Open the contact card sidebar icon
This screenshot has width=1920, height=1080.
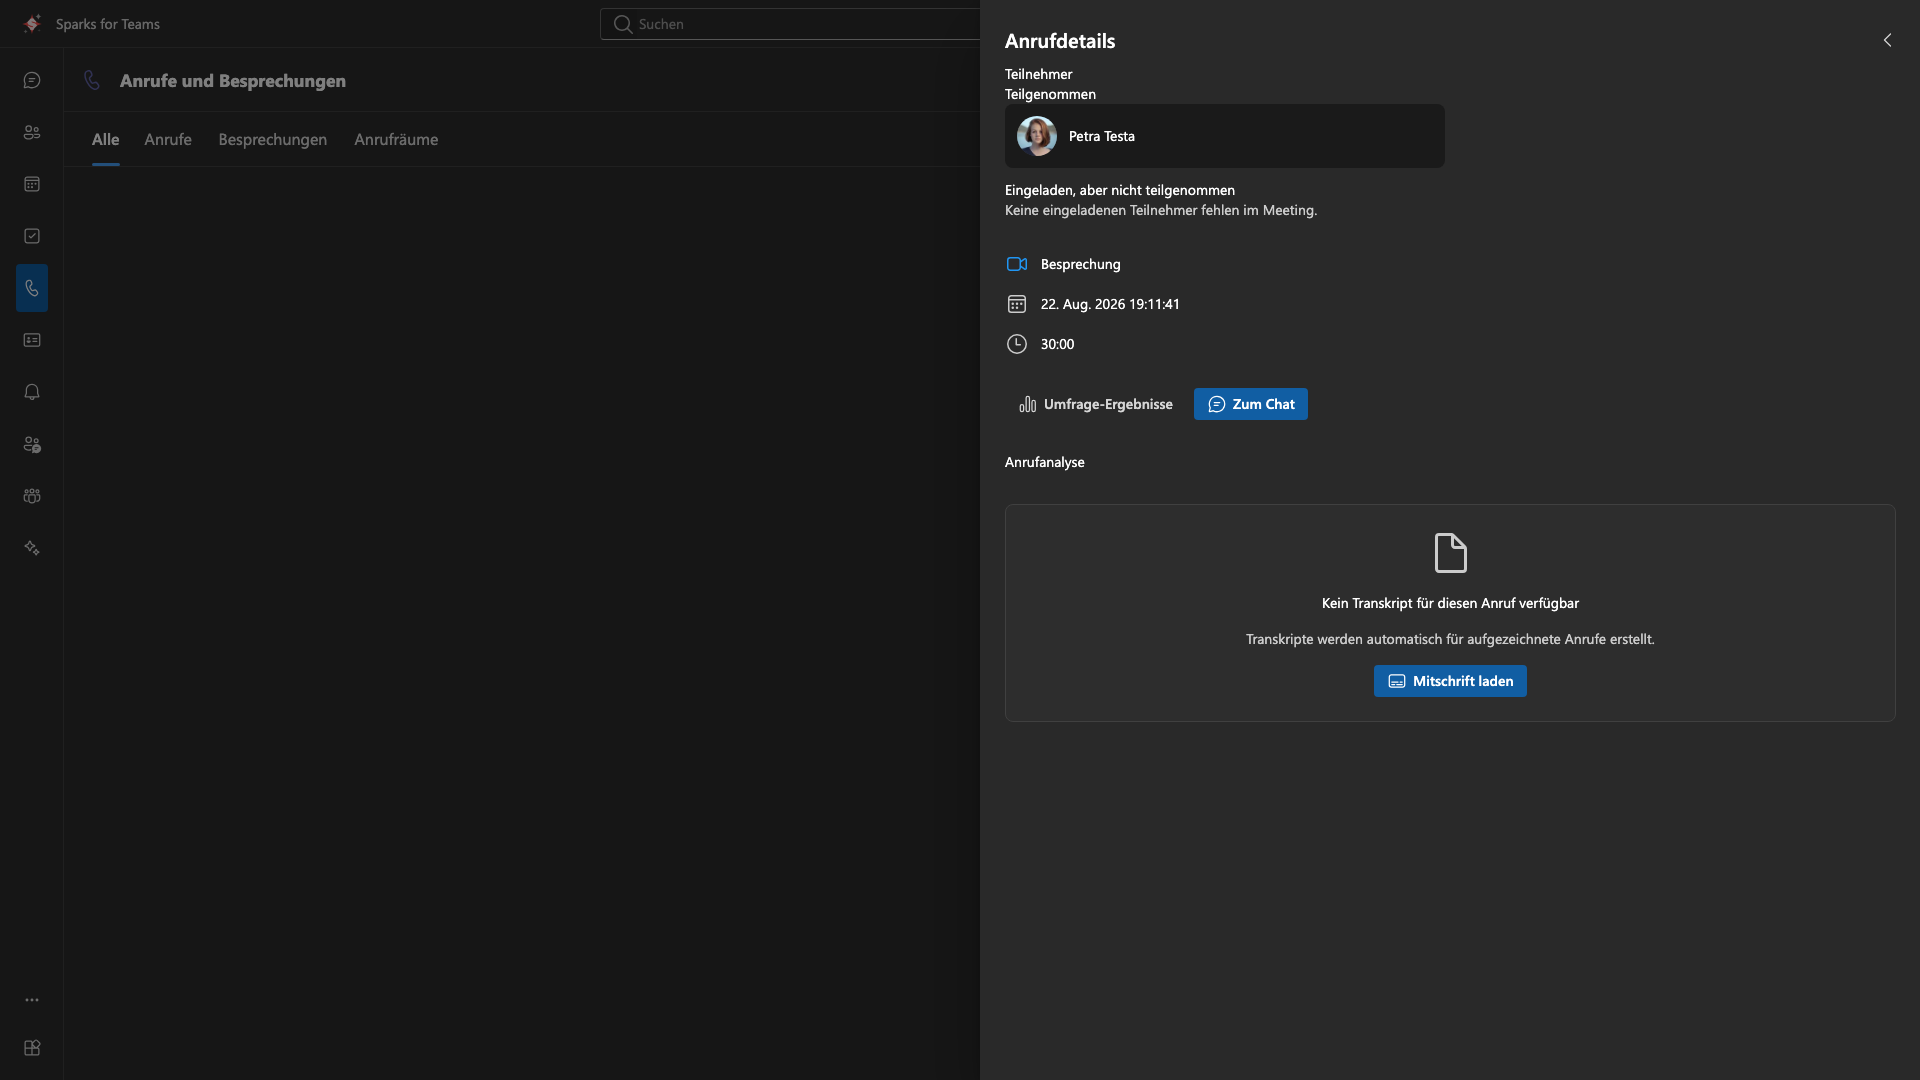32,340
